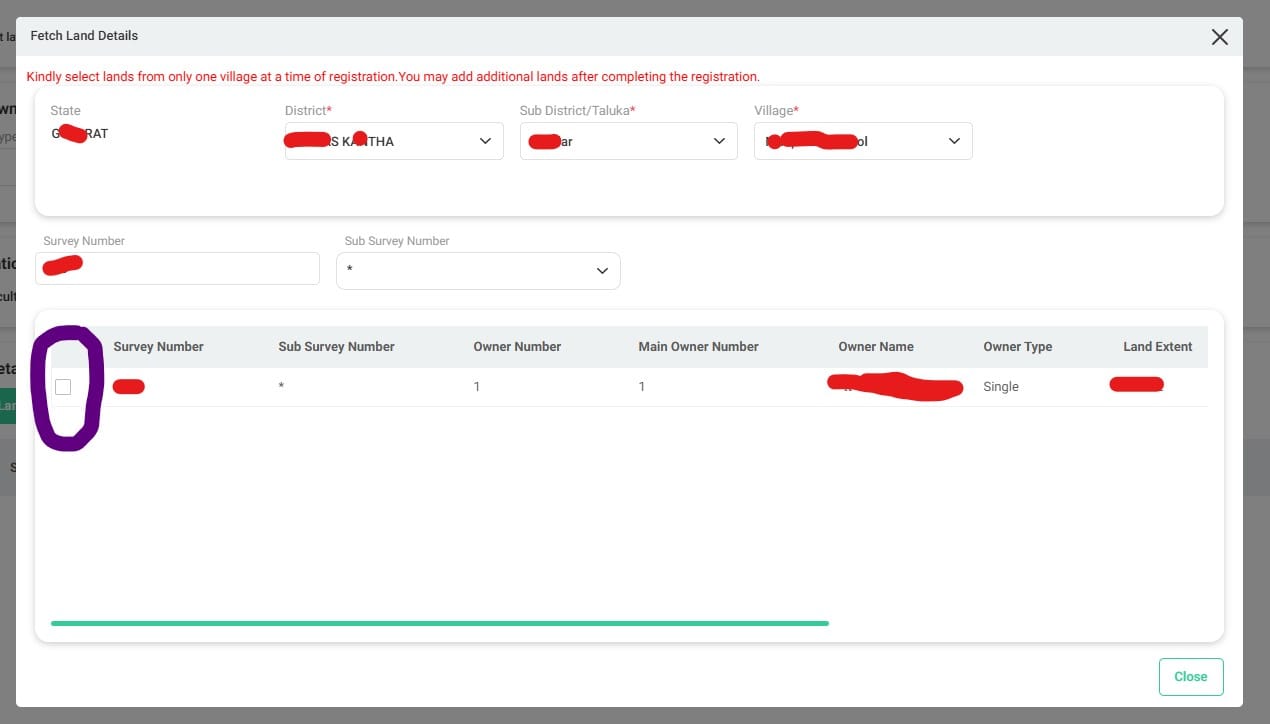The image size is (1270, 724).
Task: Click the Main Owner Number column header
Action: (698, 347)
